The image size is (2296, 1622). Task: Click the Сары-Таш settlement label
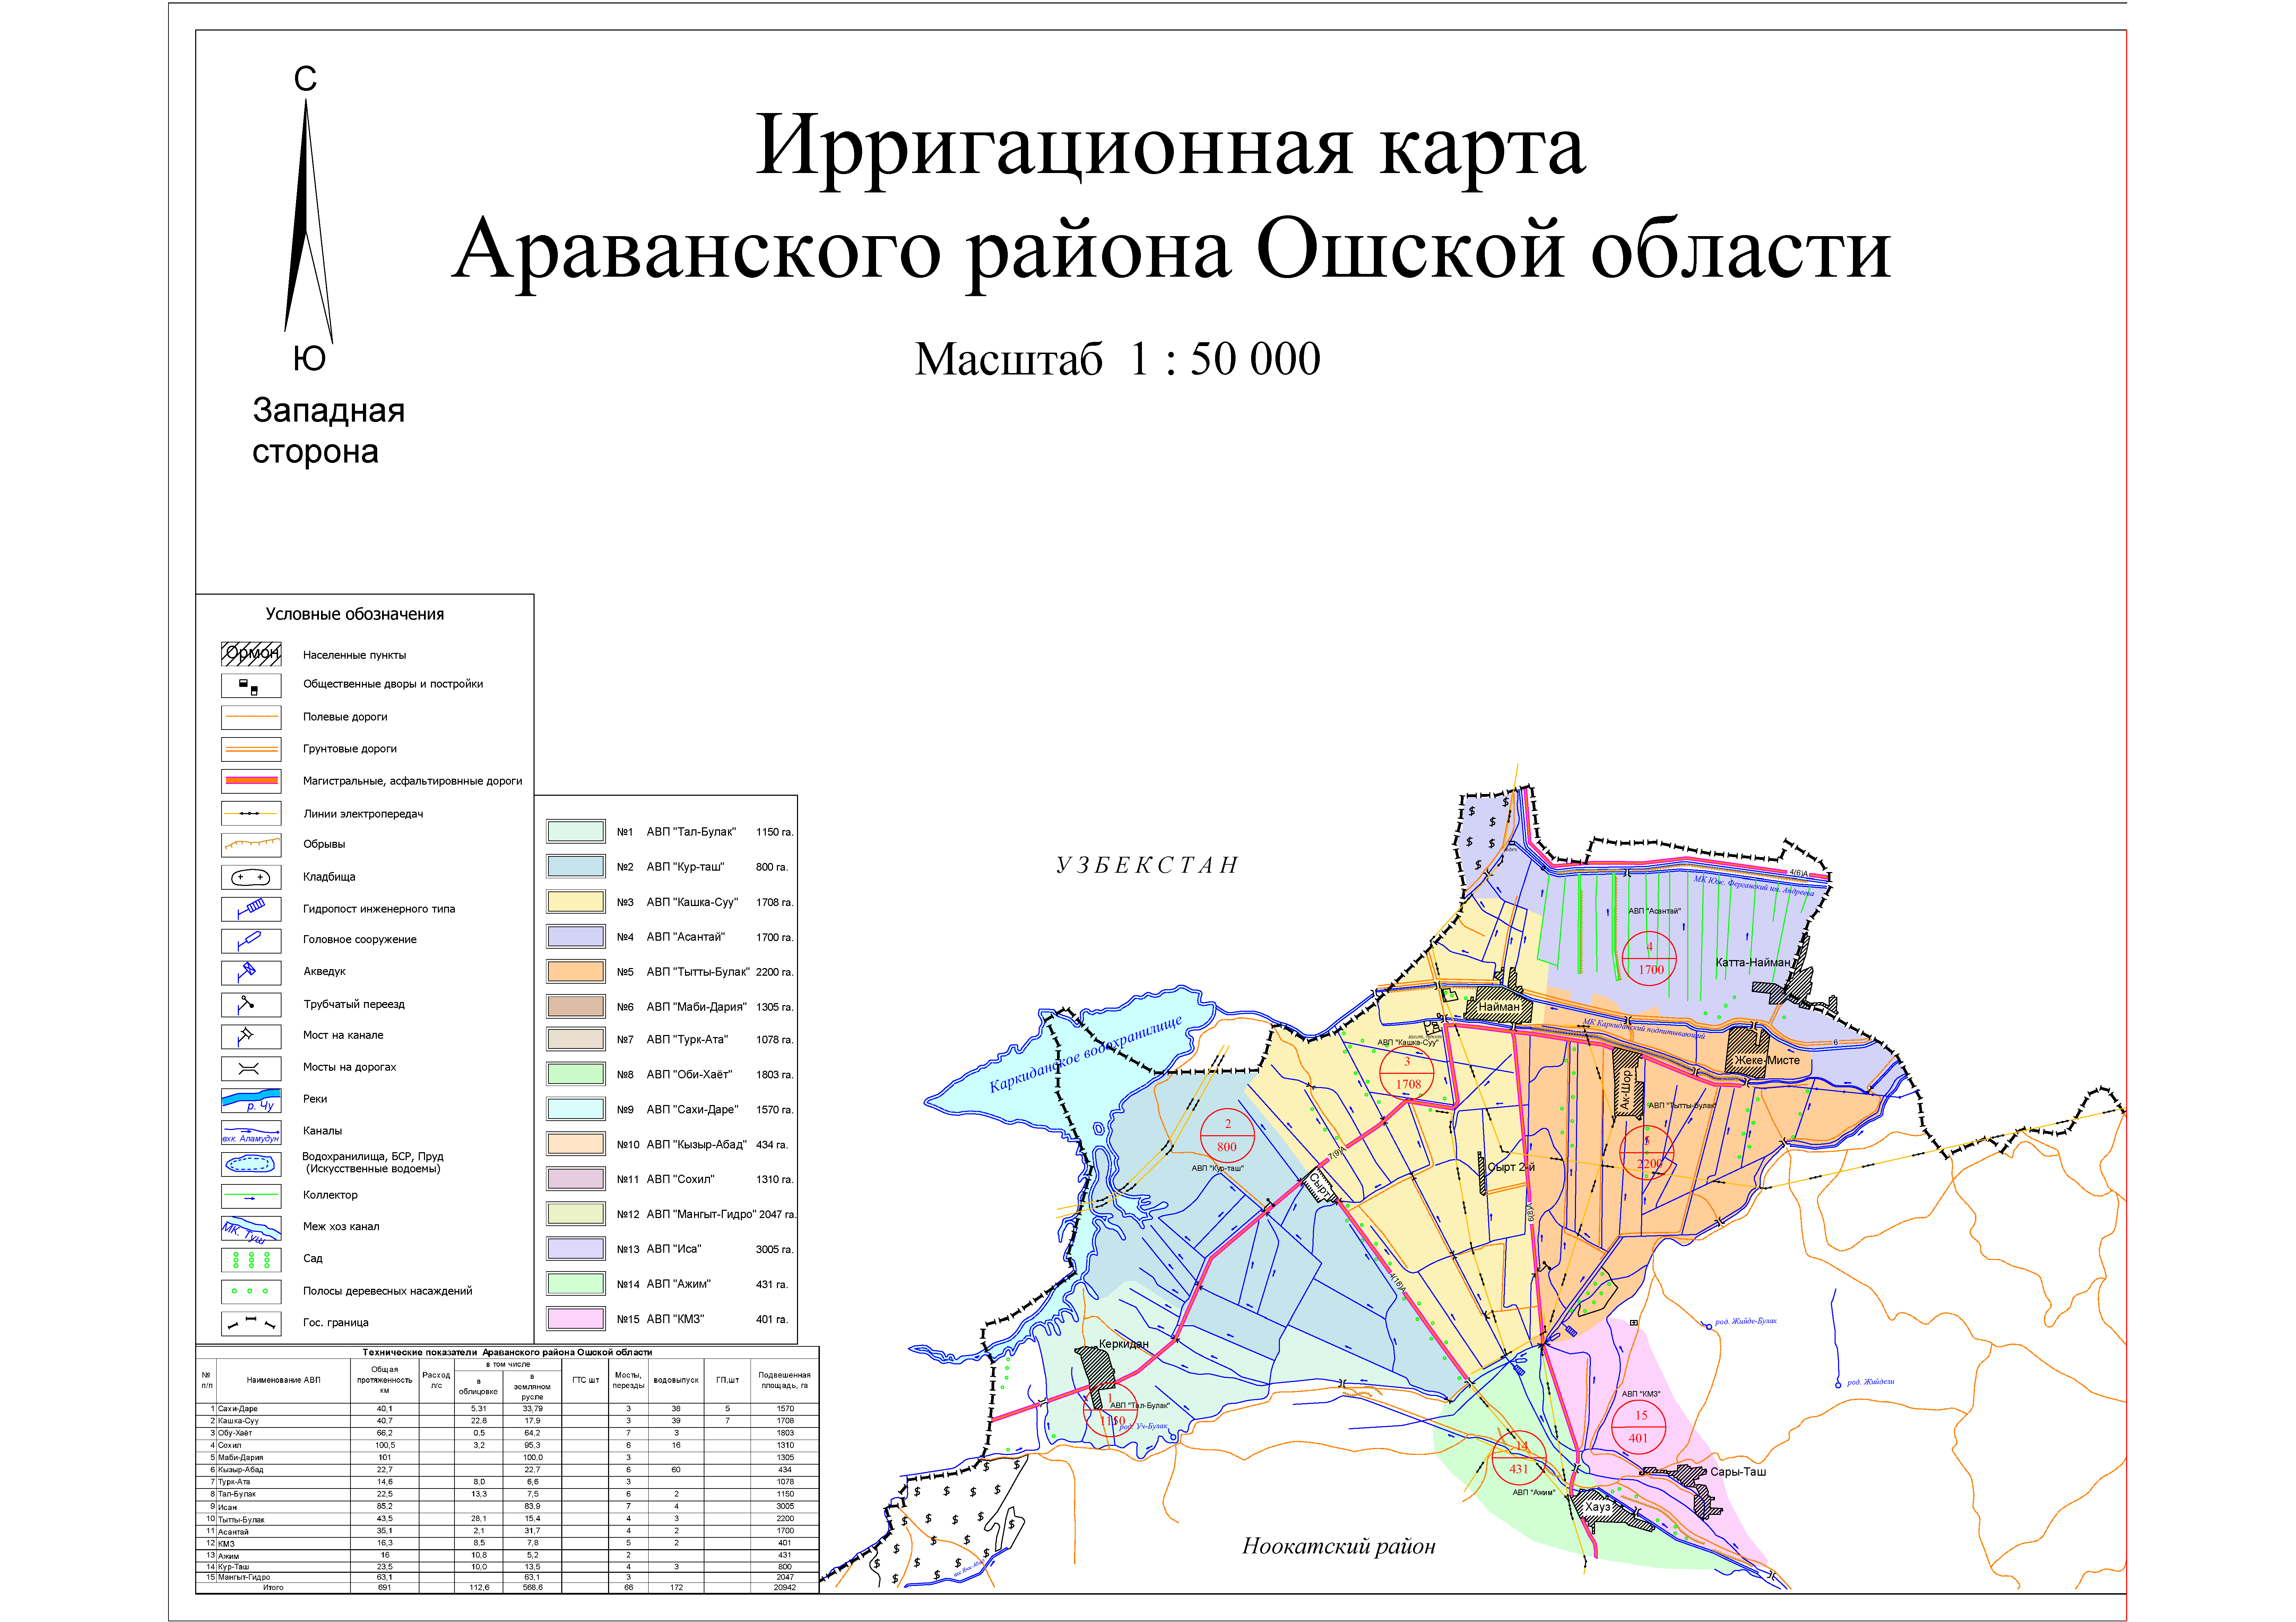pyautogui.click(x=1738, y=1472)
